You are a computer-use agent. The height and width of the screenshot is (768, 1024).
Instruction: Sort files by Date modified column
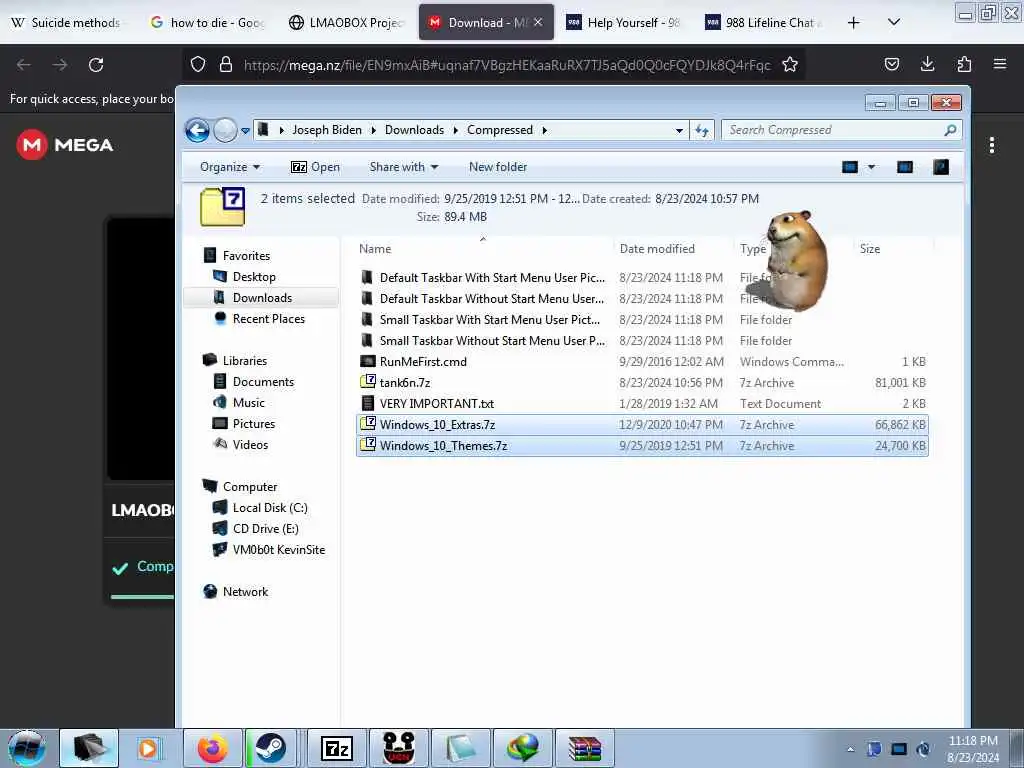tap(657, 249)
